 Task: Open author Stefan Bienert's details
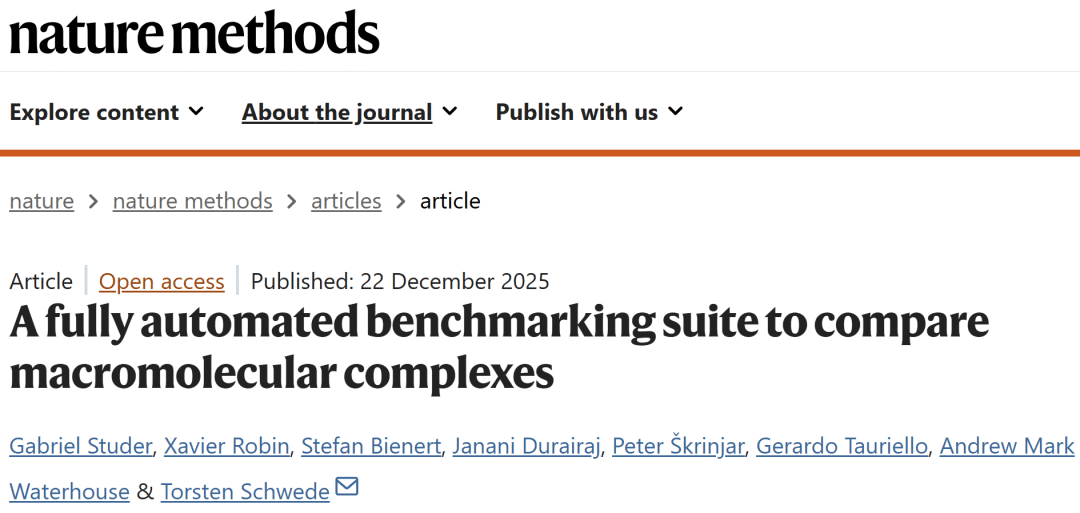coord(371,446)
